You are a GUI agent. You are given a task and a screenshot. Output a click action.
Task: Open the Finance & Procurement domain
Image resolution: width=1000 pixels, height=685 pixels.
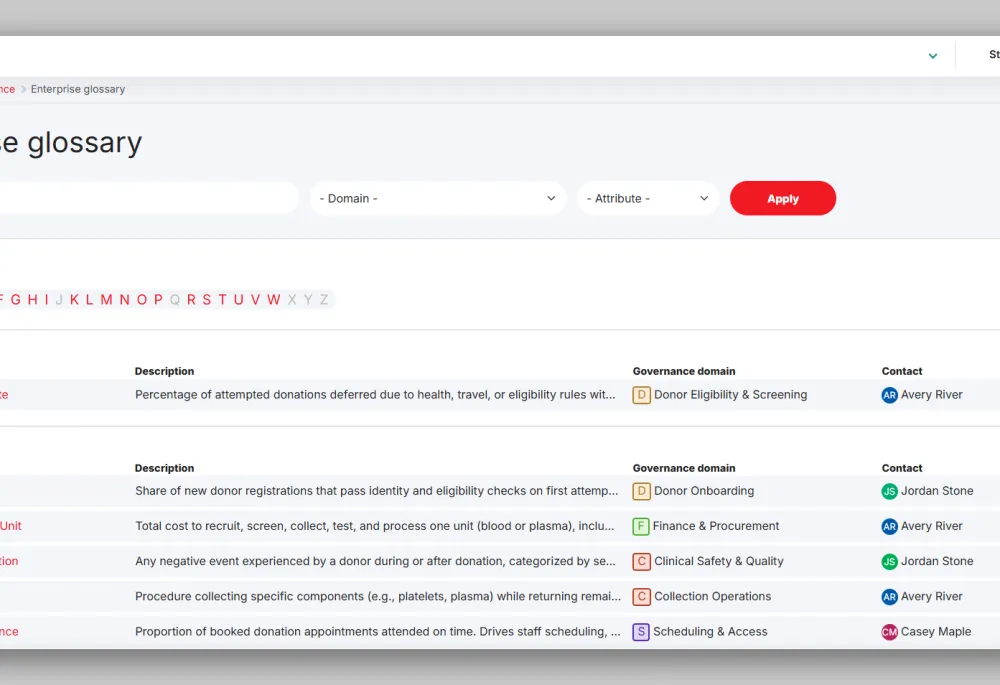716,526
